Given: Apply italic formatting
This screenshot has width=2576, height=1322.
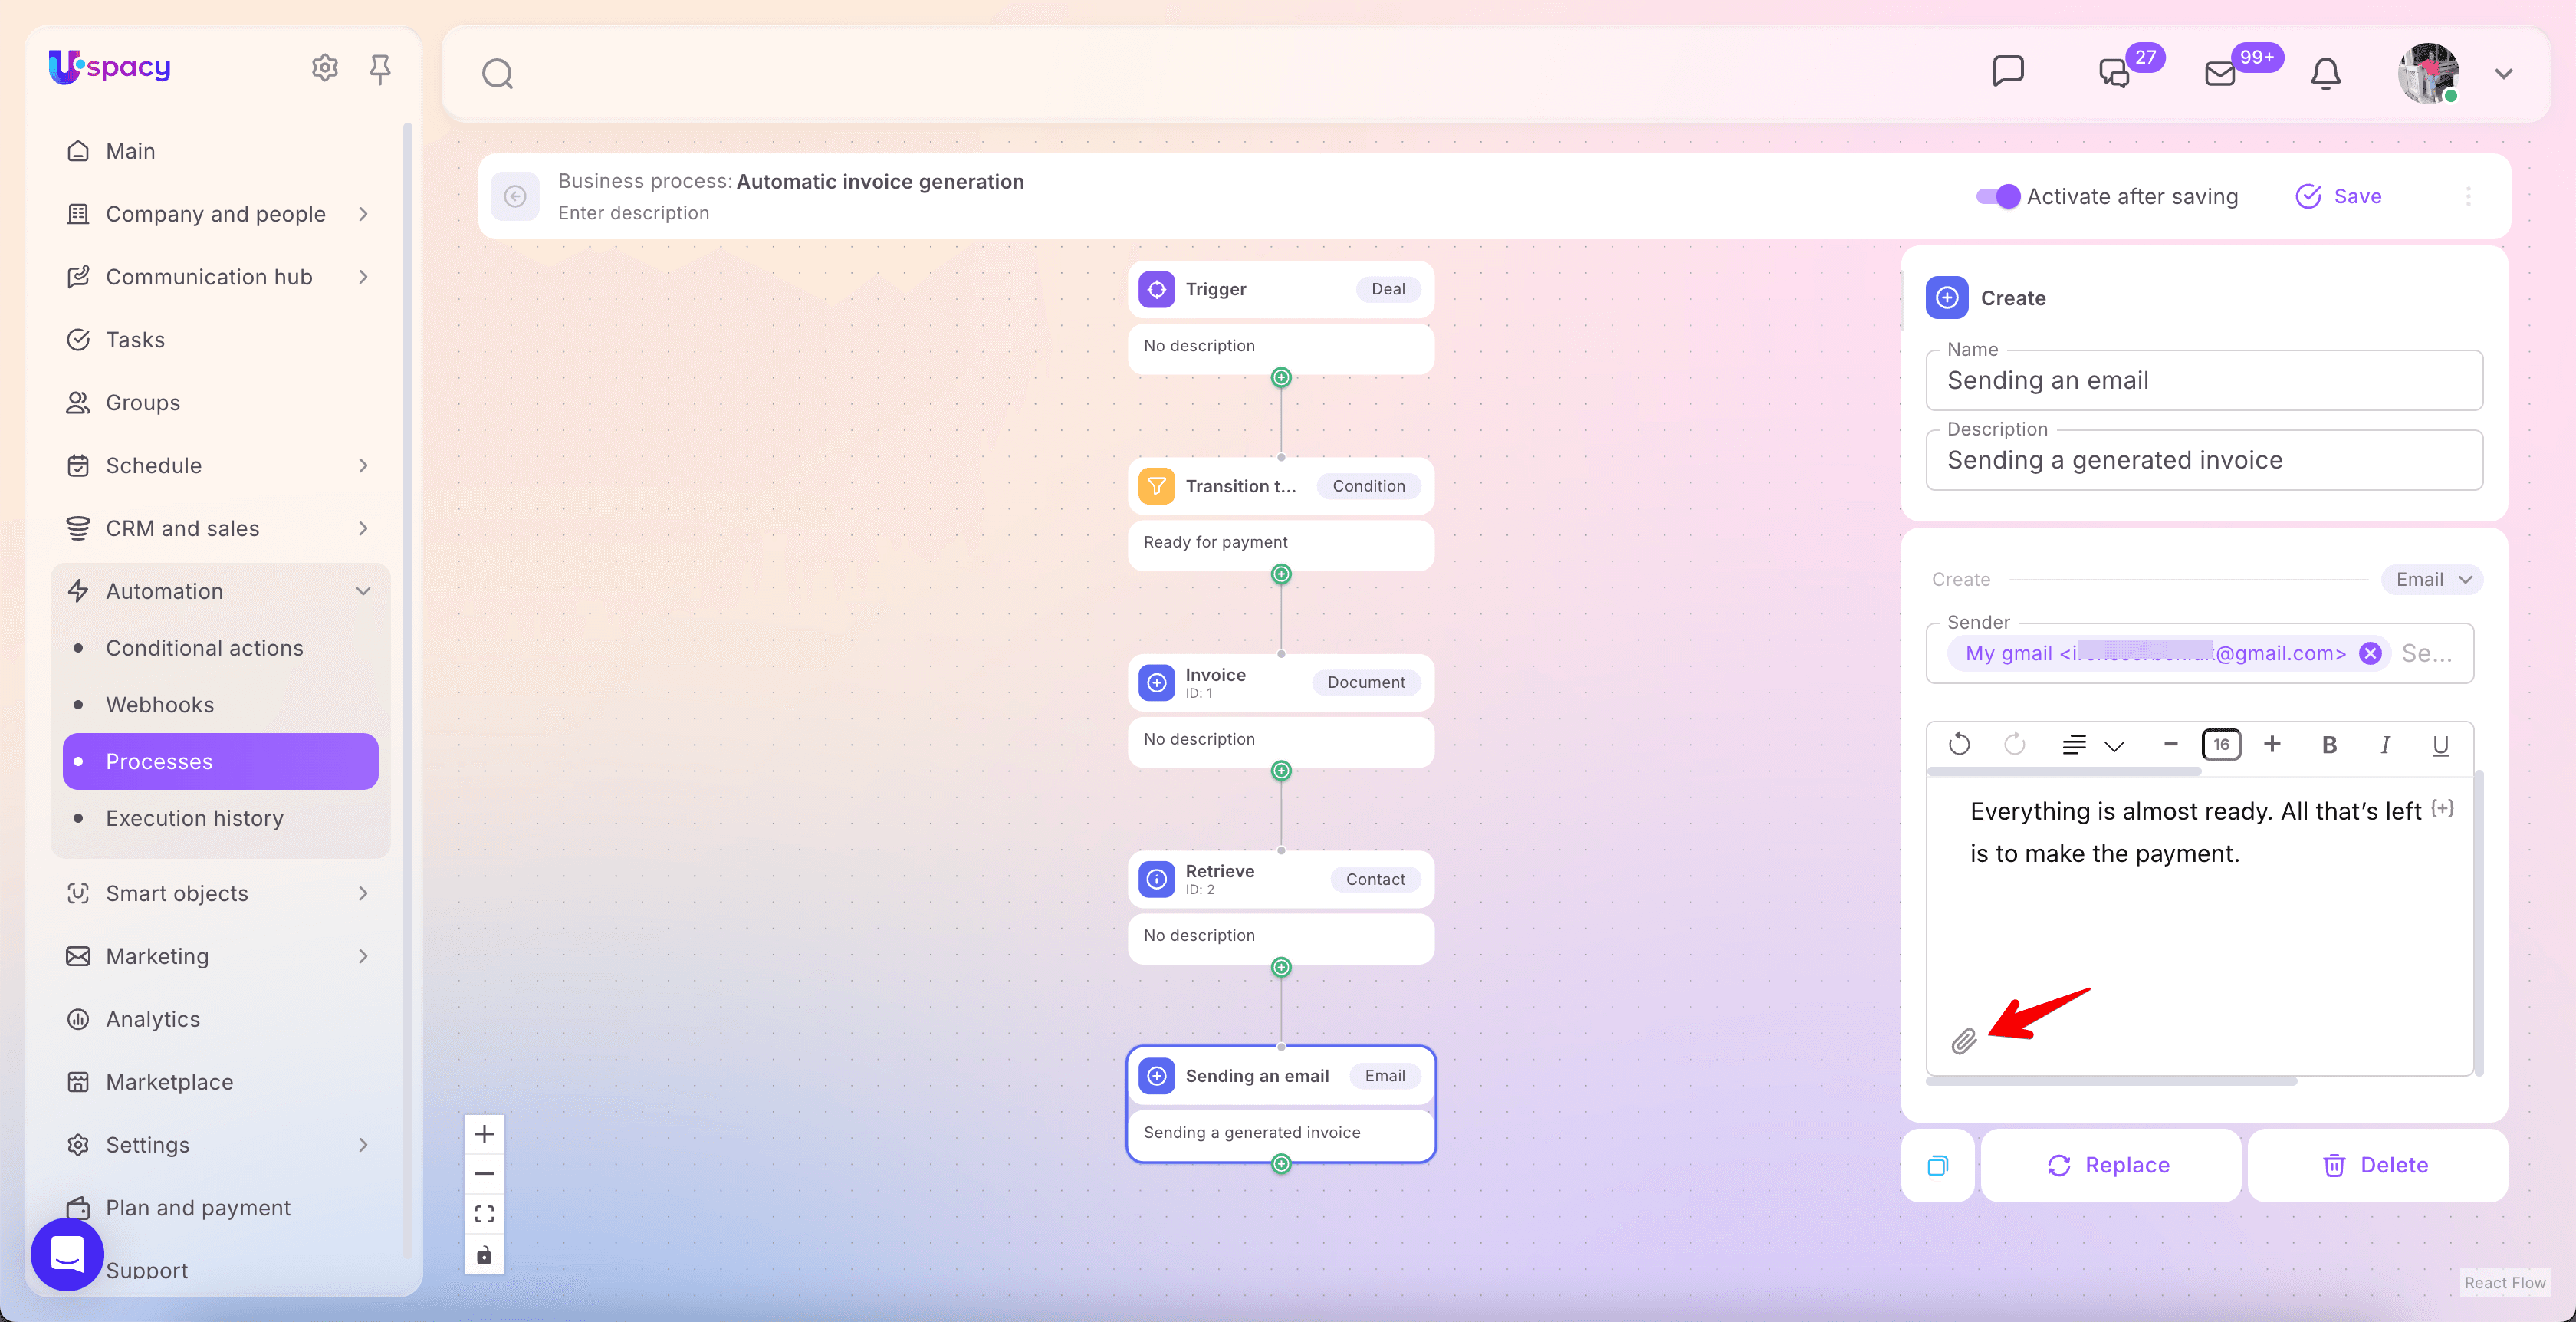Looking at the screenshot, I should 2385,745.
